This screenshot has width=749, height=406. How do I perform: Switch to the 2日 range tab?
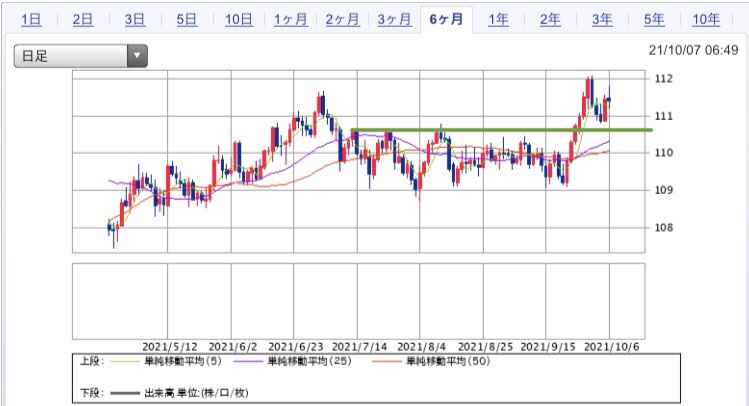83,20
